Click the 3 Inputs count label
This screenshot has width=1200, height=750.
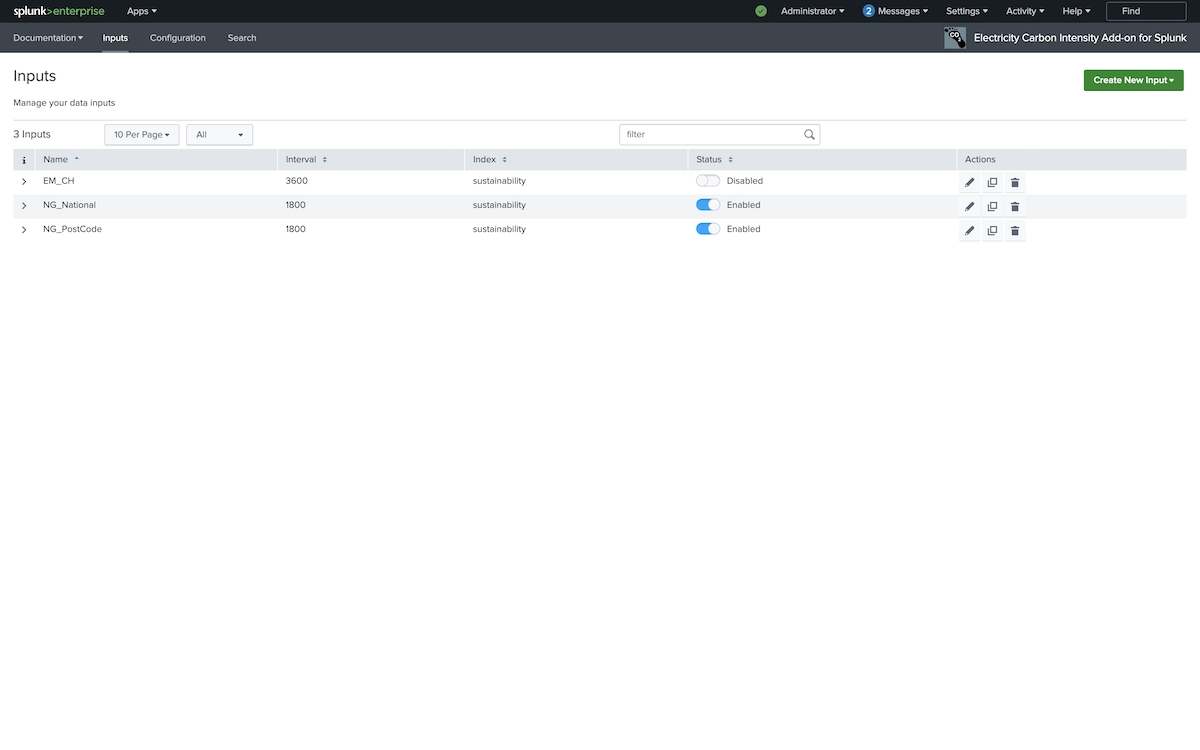(x=32, y=134)
